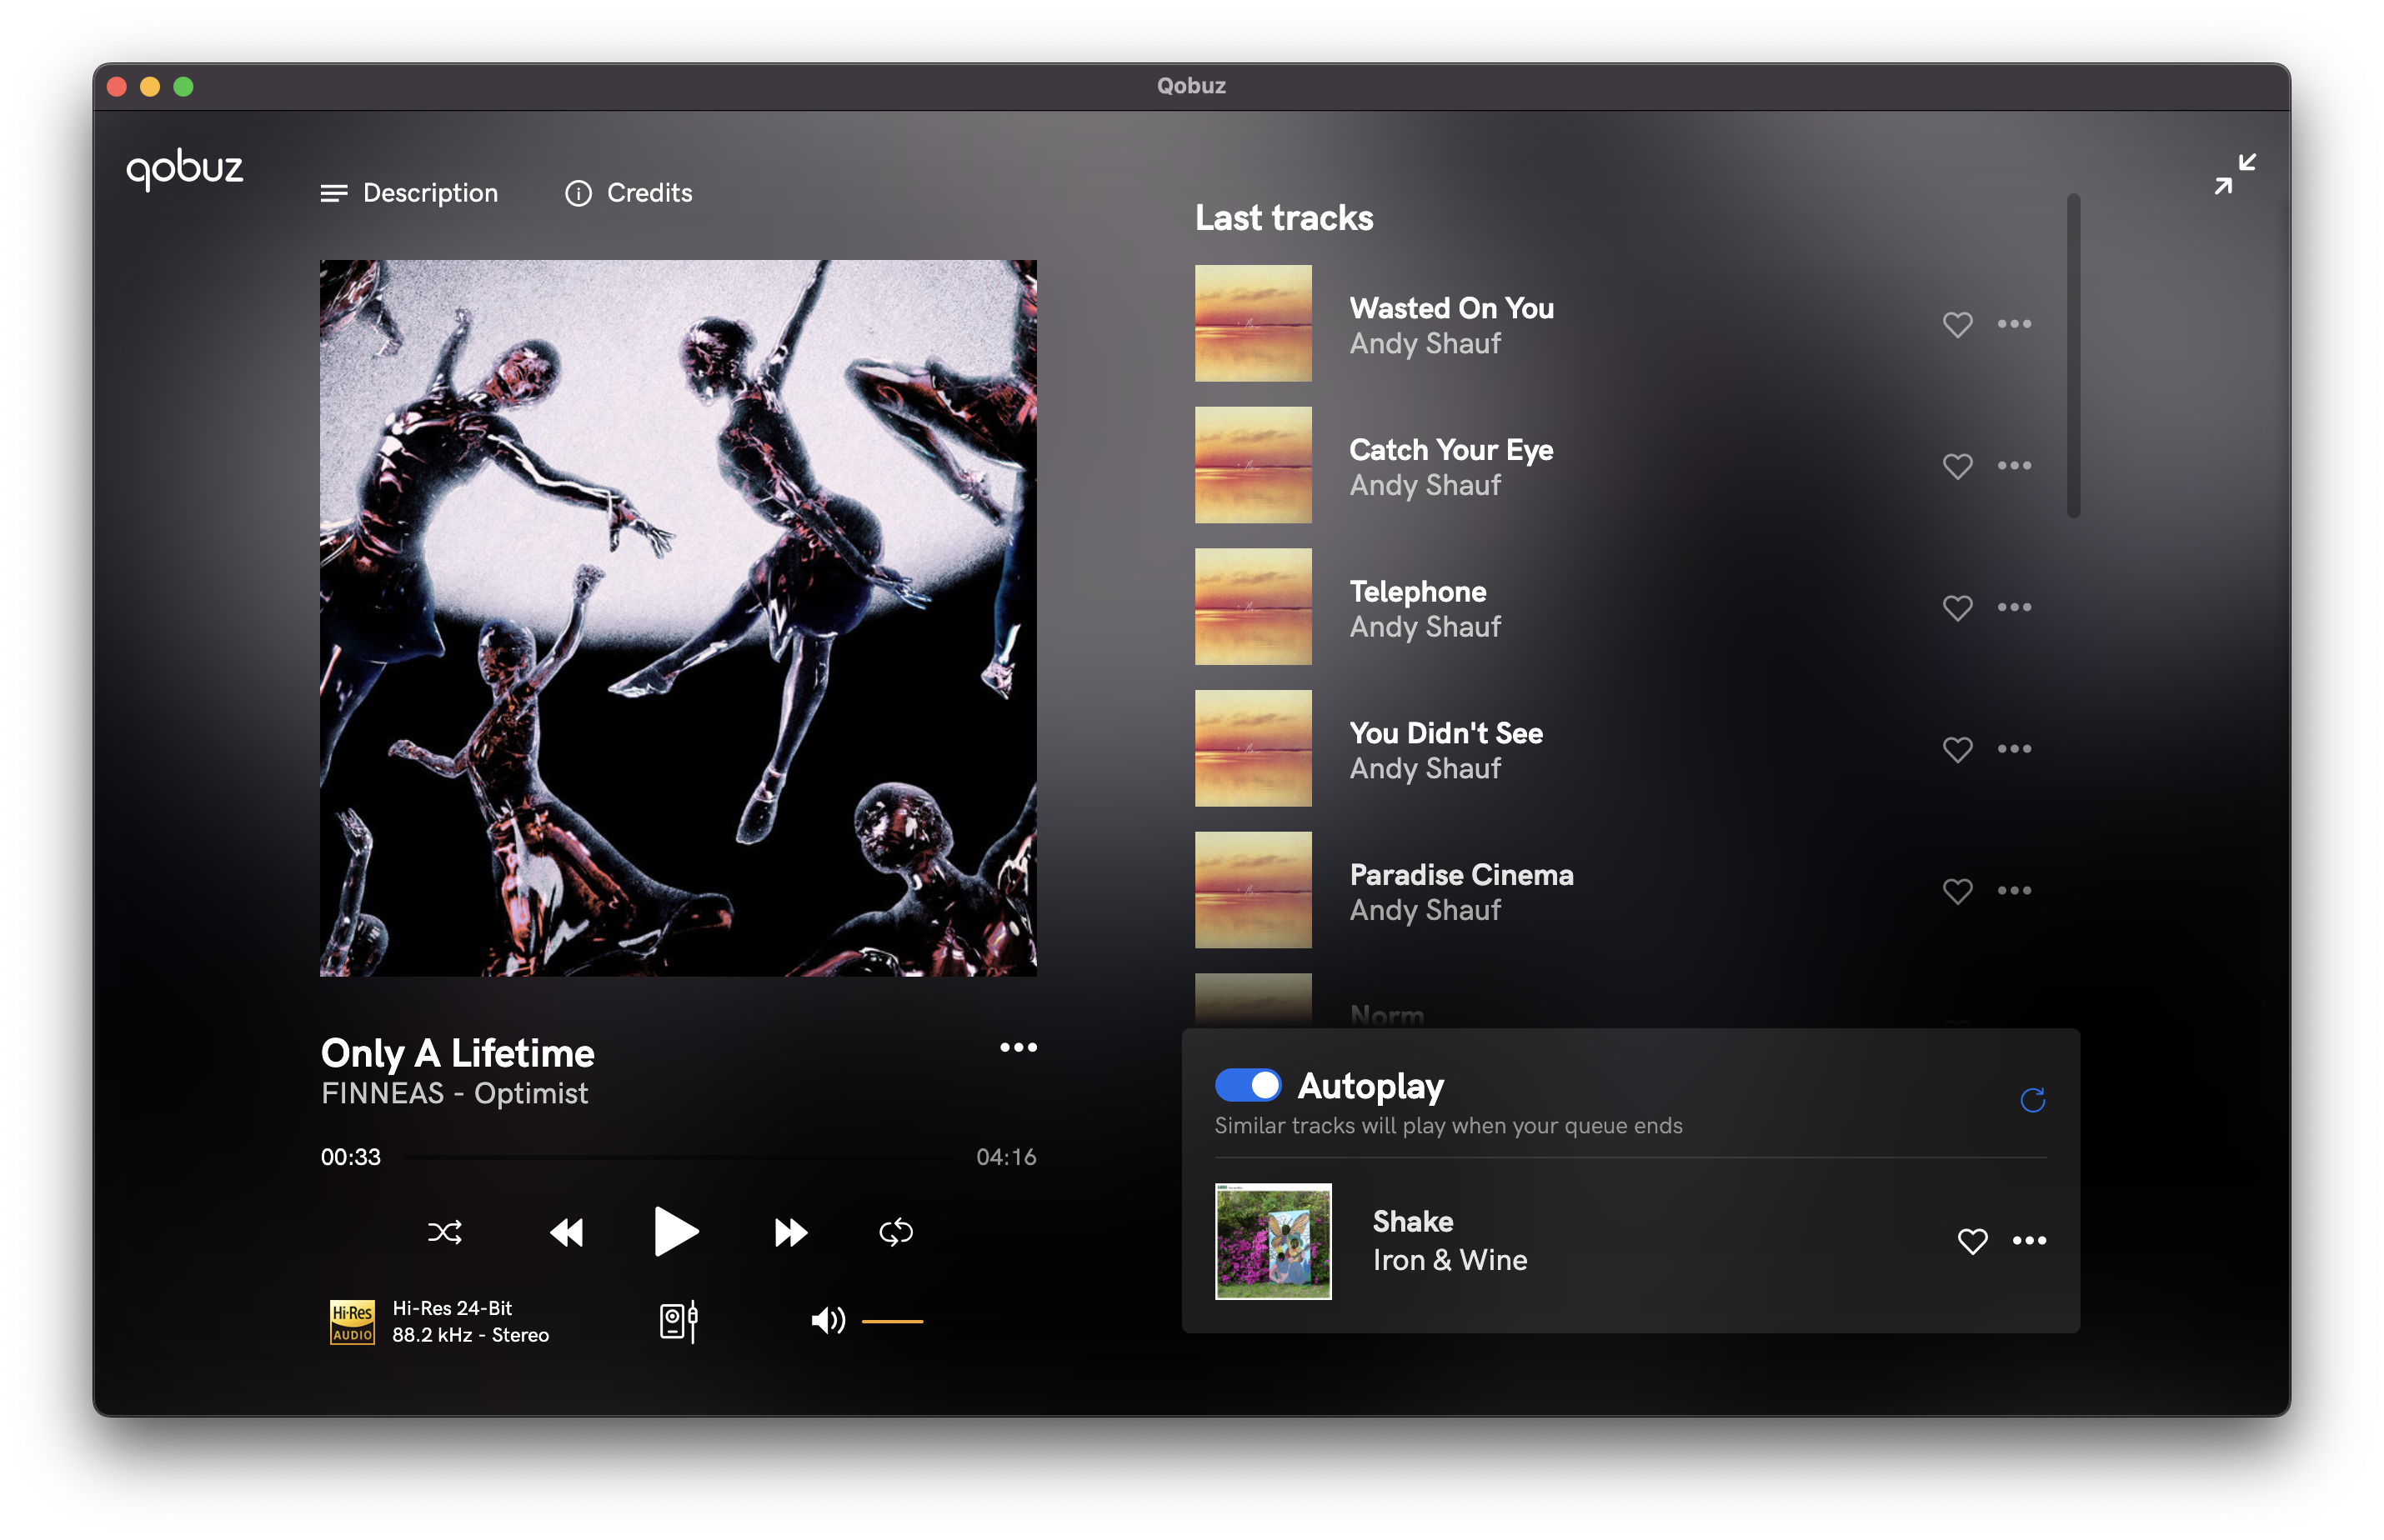Add Shake by Iron & Wine to favorites
Image resolution: width=2384 pixels, height=1540 pixels.
click(x=1972, y=1241)
